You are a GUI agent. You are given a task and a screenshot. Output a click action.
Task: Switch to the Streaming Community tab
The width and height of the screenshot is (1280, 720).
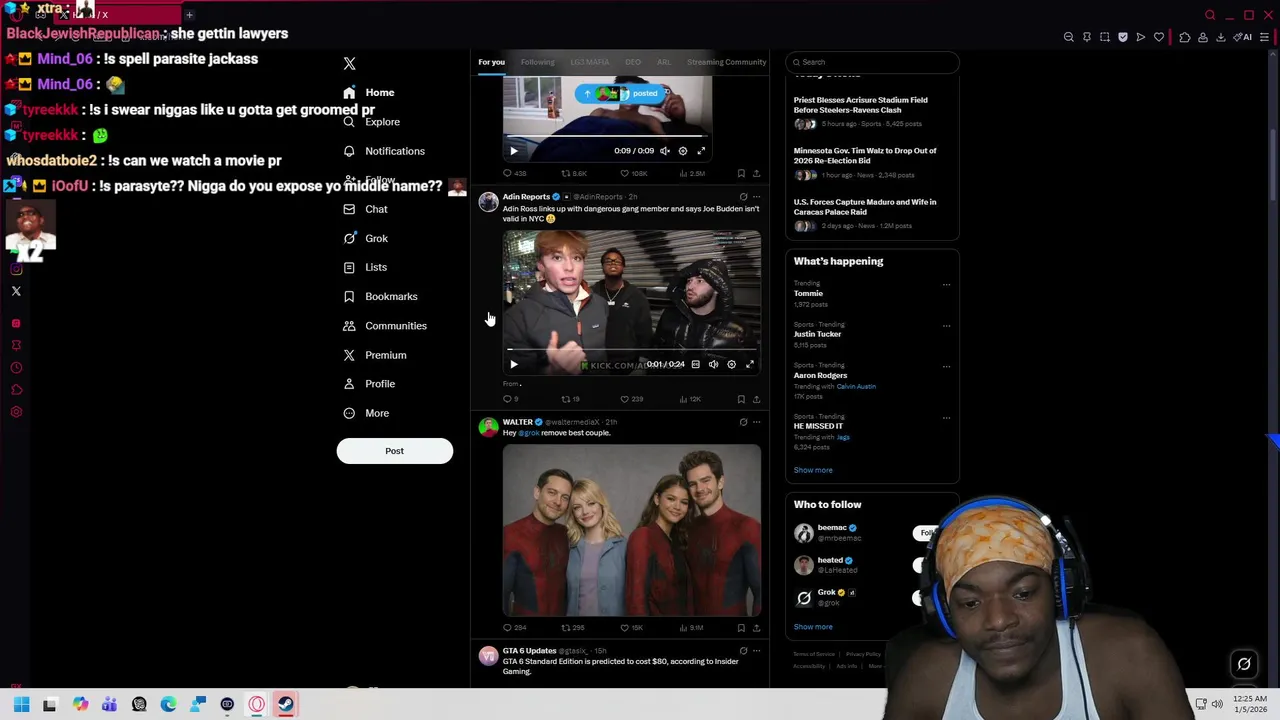pyautogui.click(x=726, y=62)
